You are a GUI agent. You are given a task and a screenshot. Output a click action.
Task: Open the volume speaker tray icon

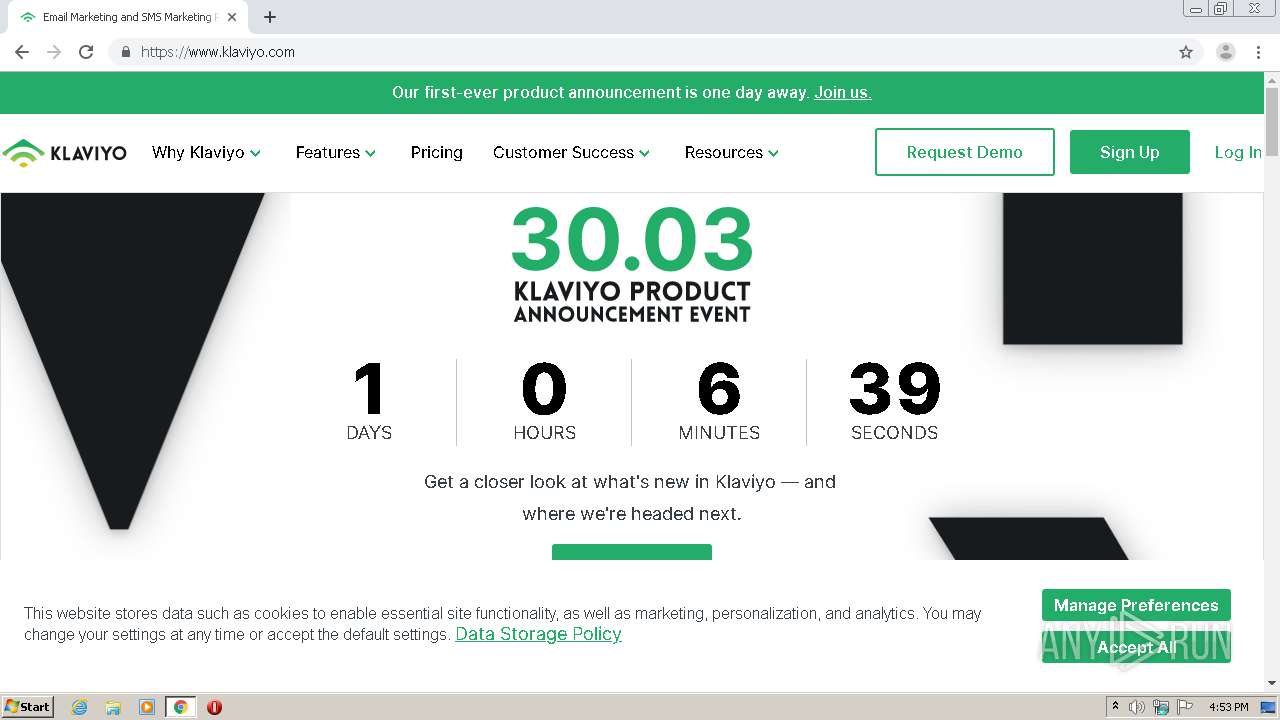[x=1137, y=707]
